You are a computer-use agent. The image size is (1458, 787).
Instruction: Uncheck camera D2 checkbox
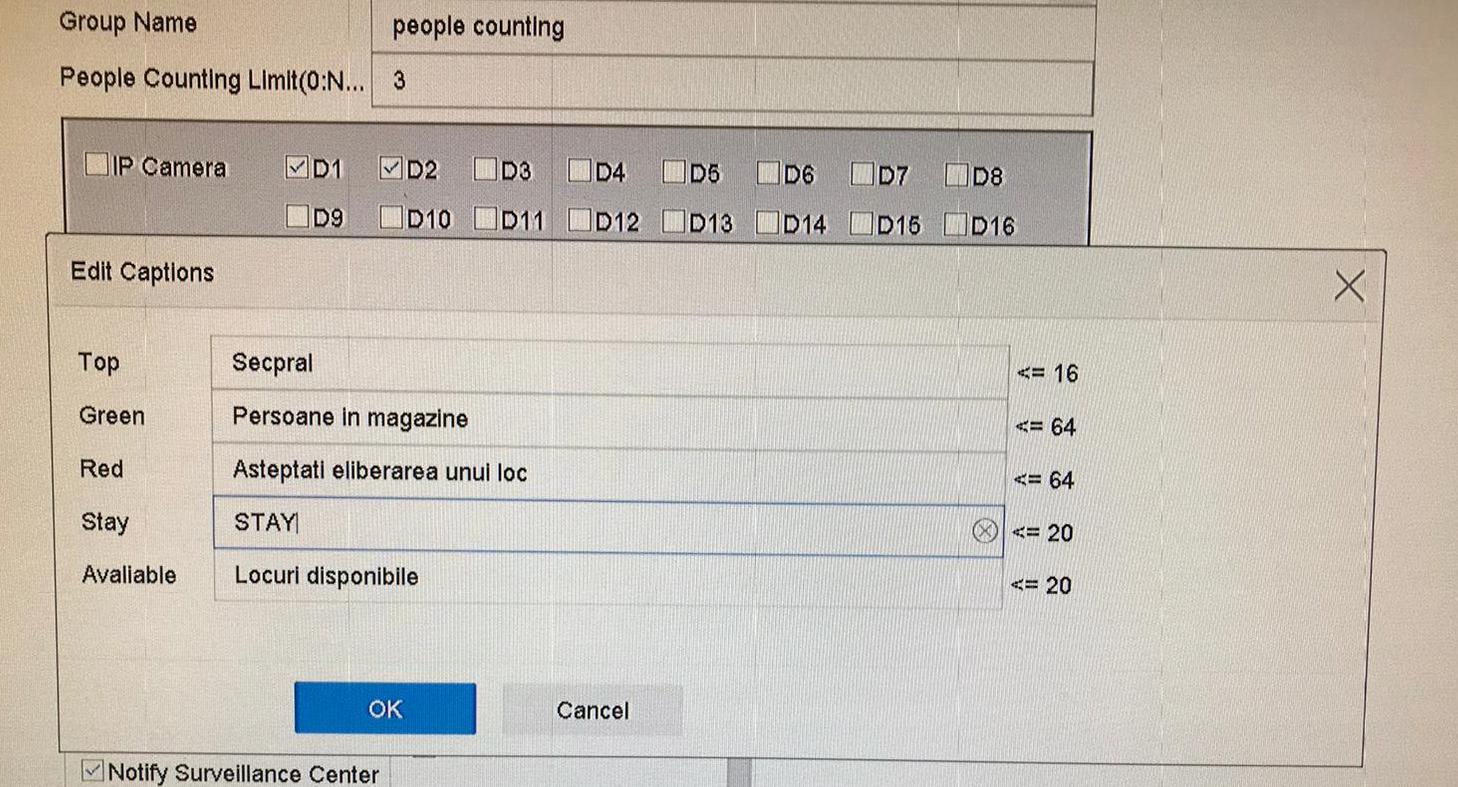(x=392, y=169)
